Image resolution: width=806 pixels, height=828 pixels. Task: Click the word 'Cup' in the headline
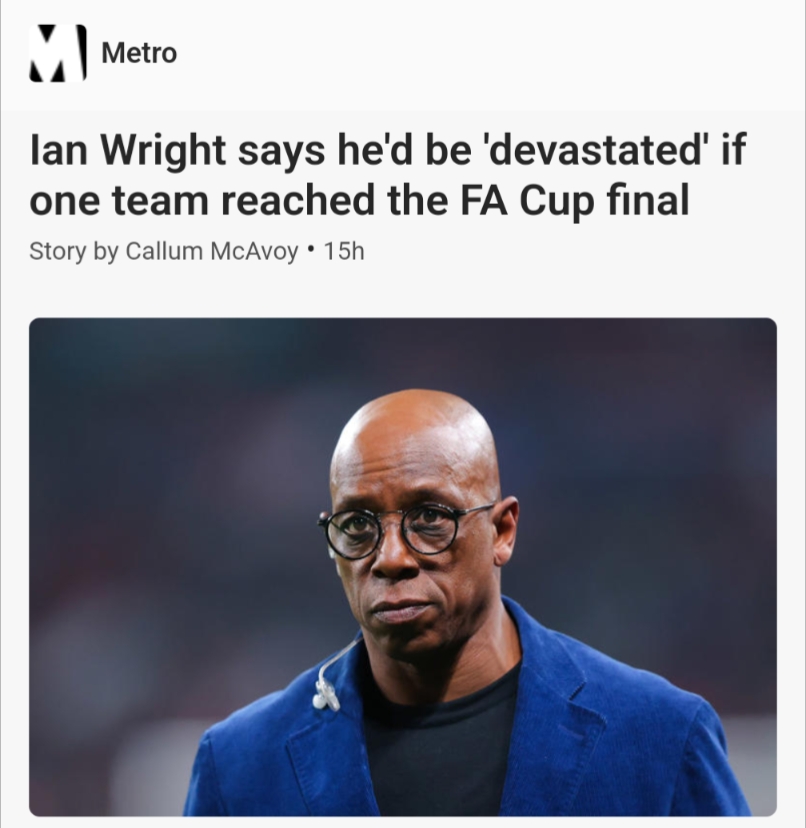[556, 203]
